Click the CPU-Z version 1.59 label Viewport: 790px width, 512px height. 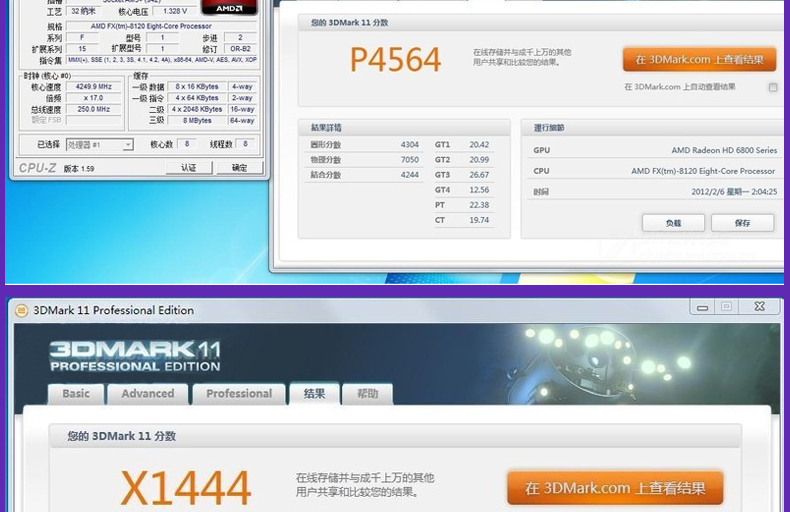[x=79, y=169]
